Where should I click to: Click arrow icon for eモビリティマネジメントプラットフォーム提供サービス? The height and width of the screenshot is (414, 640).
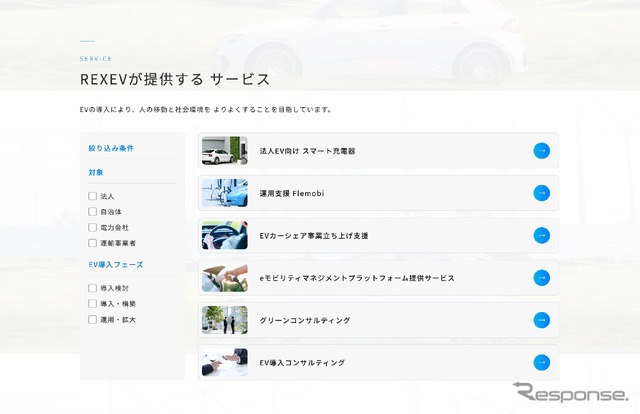tap(541, 278)
